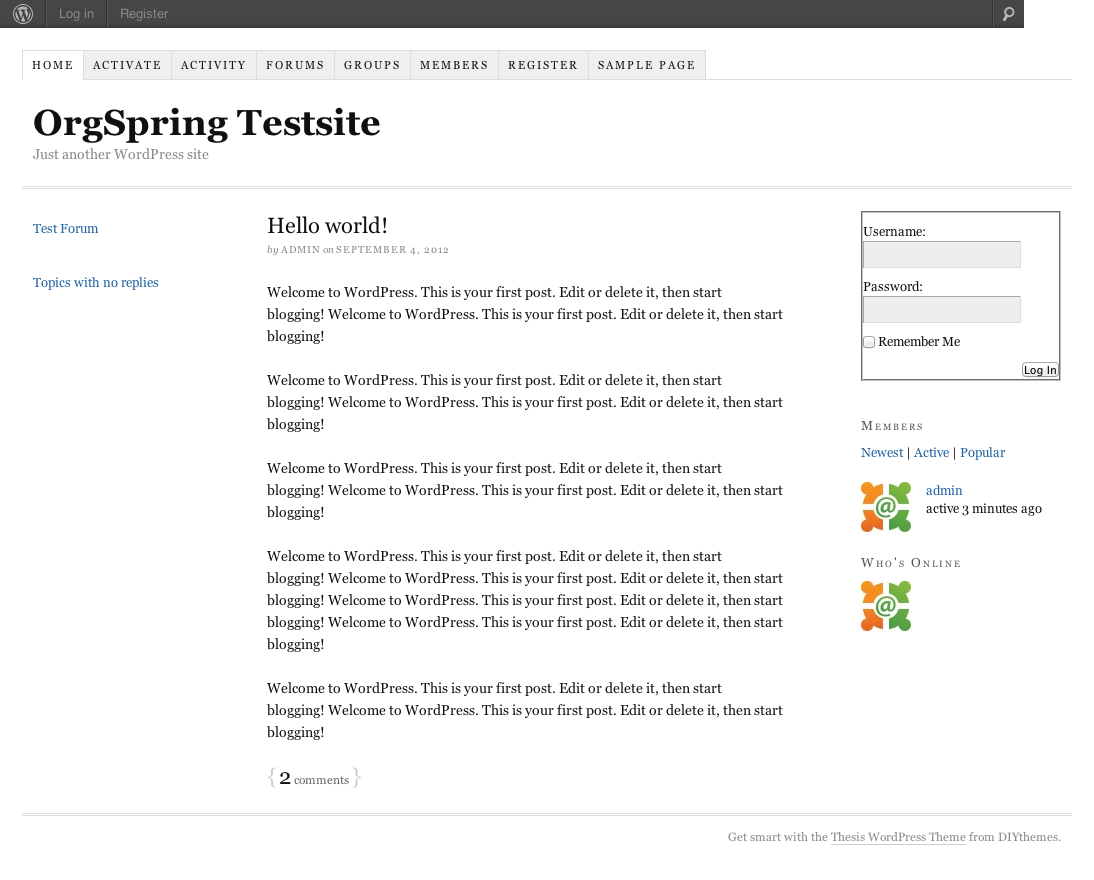1094x880 pixels.
Task: Show Popular members filter
Action: 982,453
